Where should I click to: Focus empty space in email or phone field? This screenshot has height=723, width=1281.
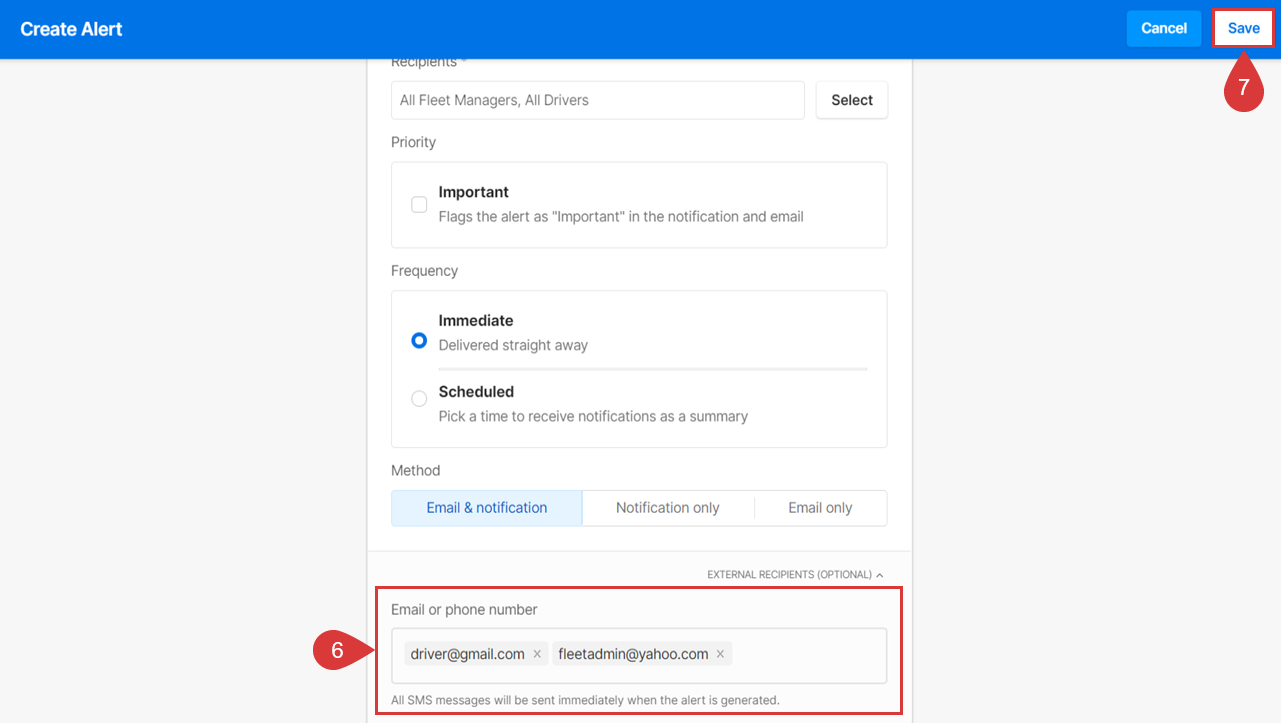click(x=808, y=655)
